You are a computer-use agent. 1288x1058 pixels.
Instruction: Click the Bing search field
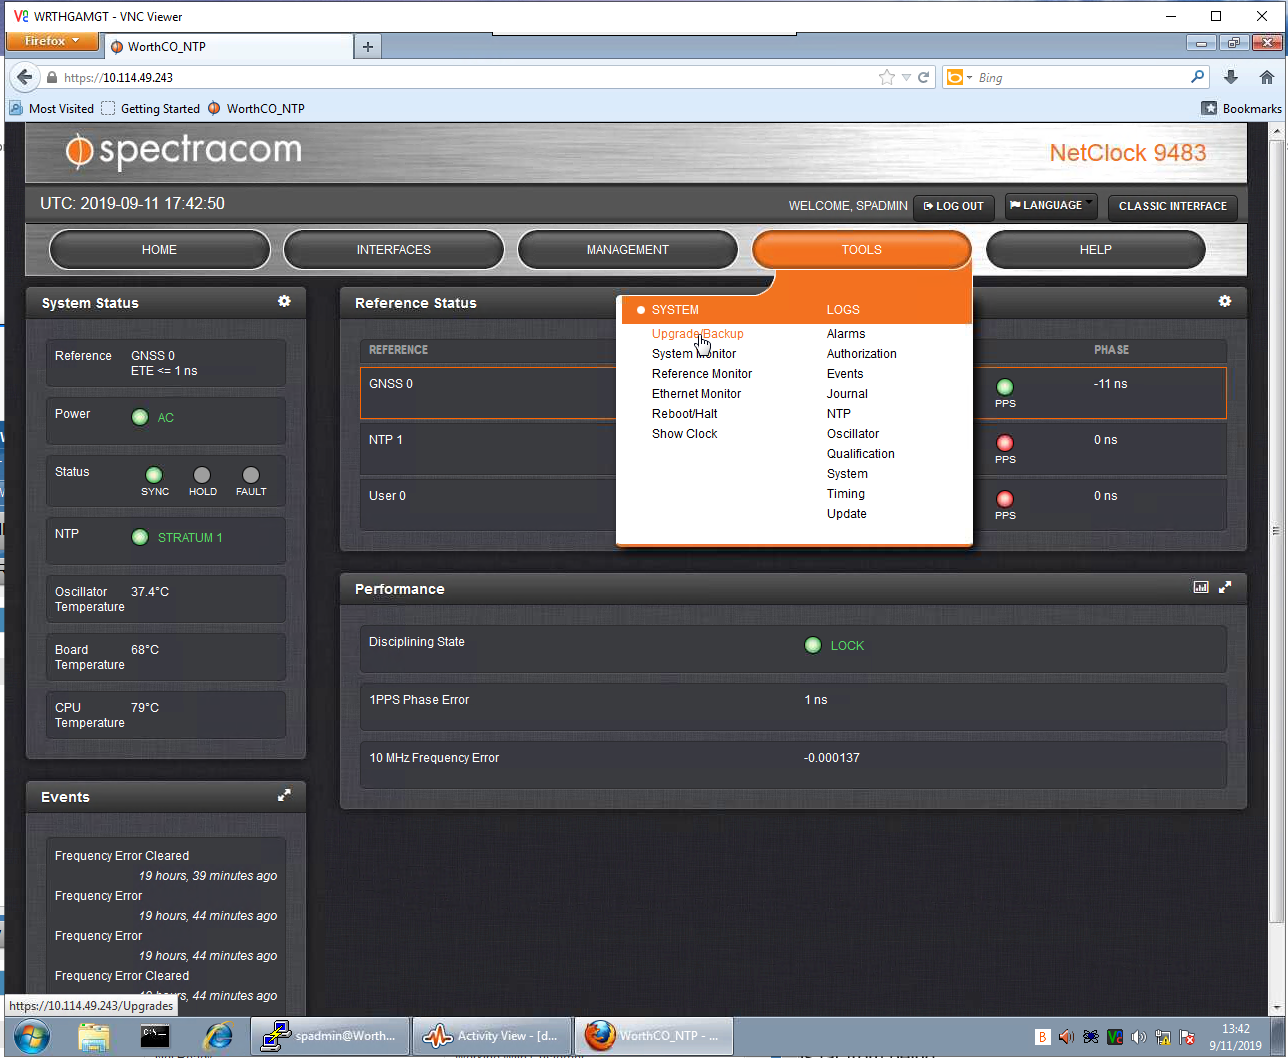(x=1080, y=77)
